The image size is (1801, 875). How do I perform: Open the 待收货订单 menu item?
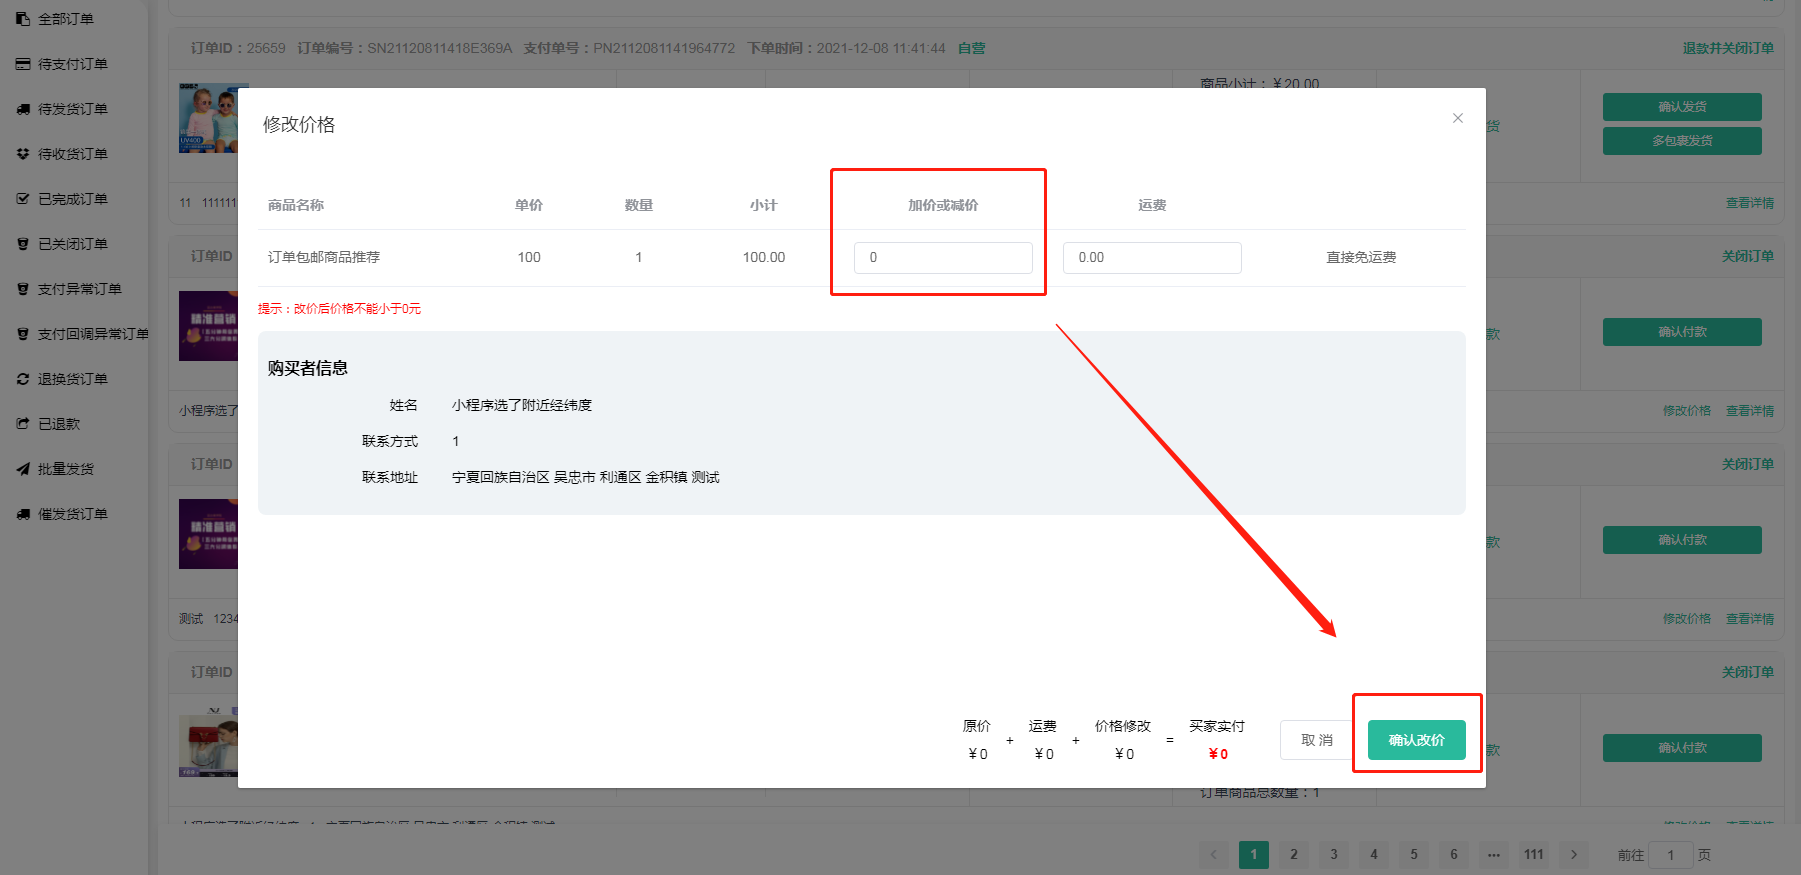(72, 154)
